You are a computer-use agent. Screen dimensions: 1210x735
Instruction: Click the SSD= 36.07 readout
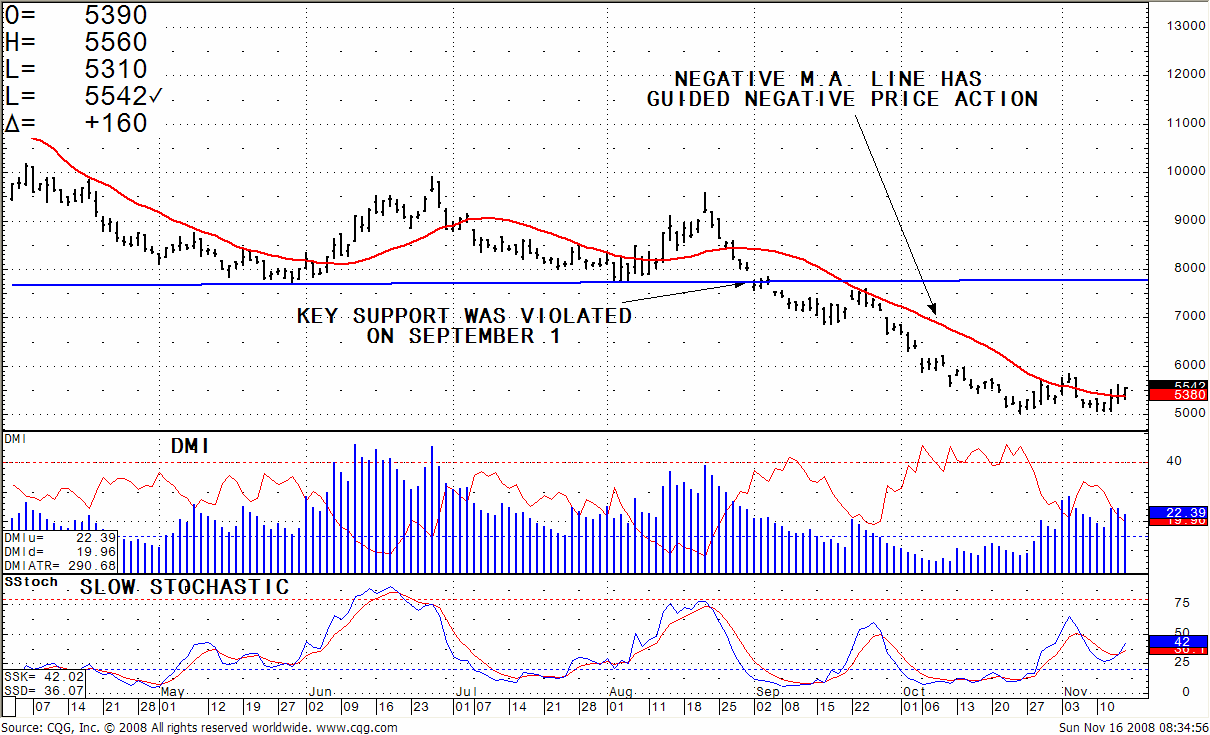[44, 690]
